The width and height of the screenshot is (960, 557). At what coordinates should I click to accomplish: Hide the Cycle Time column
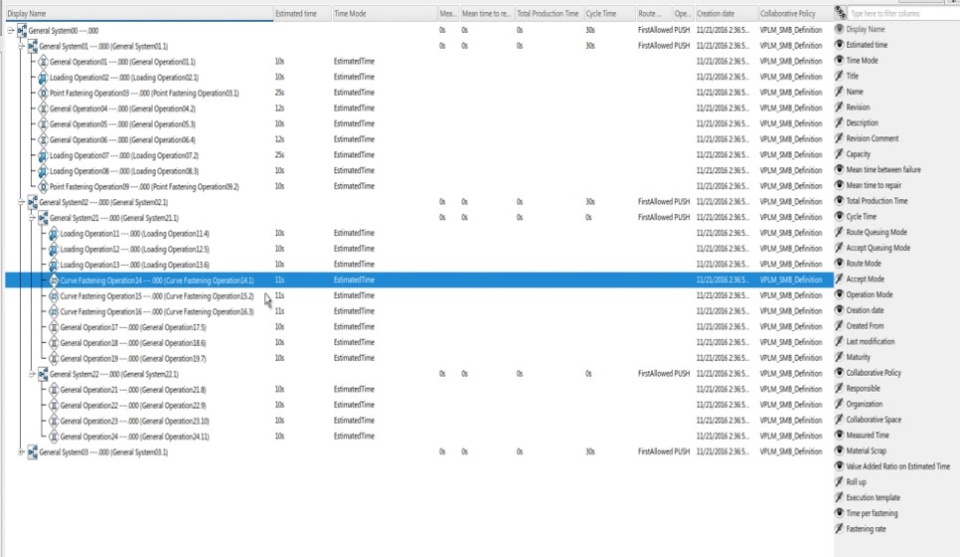tap(839, 216)
